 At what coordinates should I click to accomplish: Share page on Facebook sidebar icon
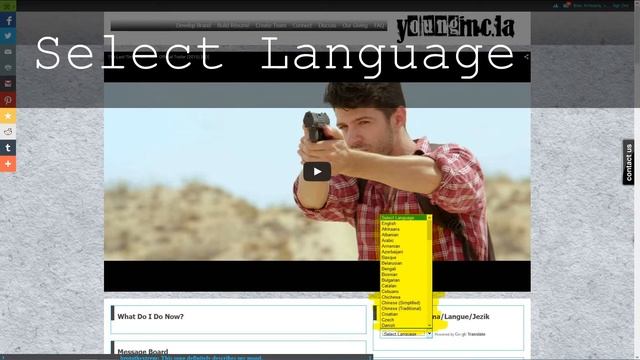(x=8, y=20)
